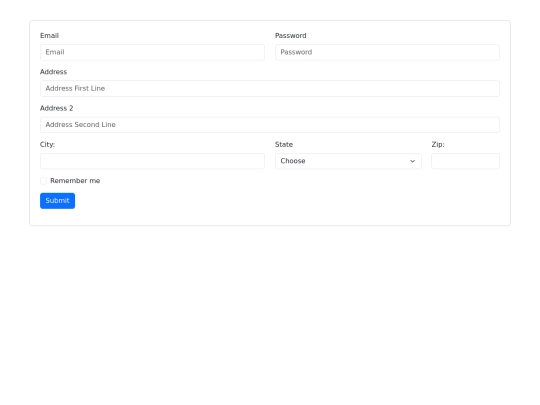The width and height of the screenshot is (540, 405).
Task: Select the Address First Line field
Action: (270, 89)
